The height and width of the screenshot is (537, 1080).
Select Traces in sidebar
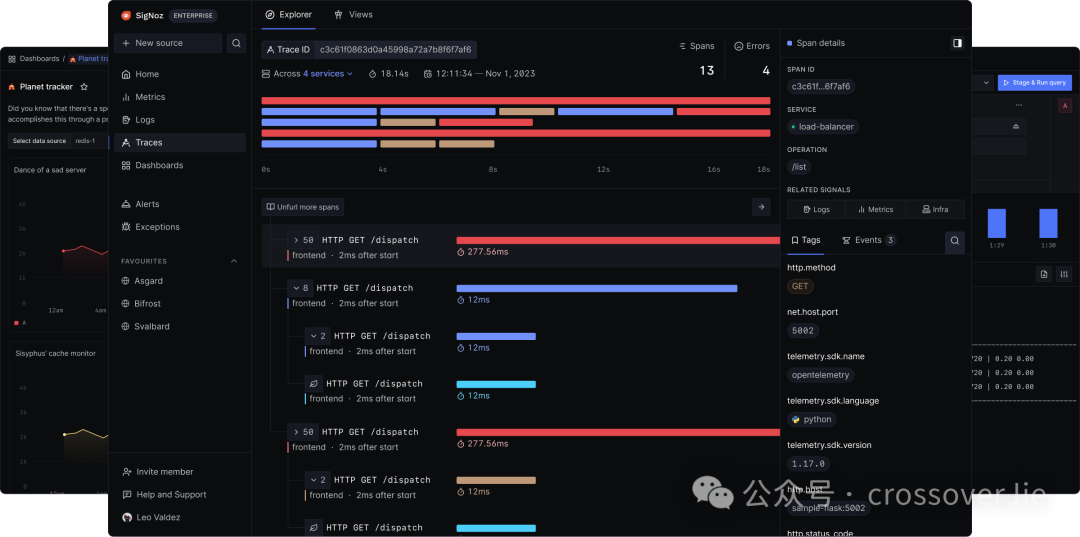[x=180, y=143]
